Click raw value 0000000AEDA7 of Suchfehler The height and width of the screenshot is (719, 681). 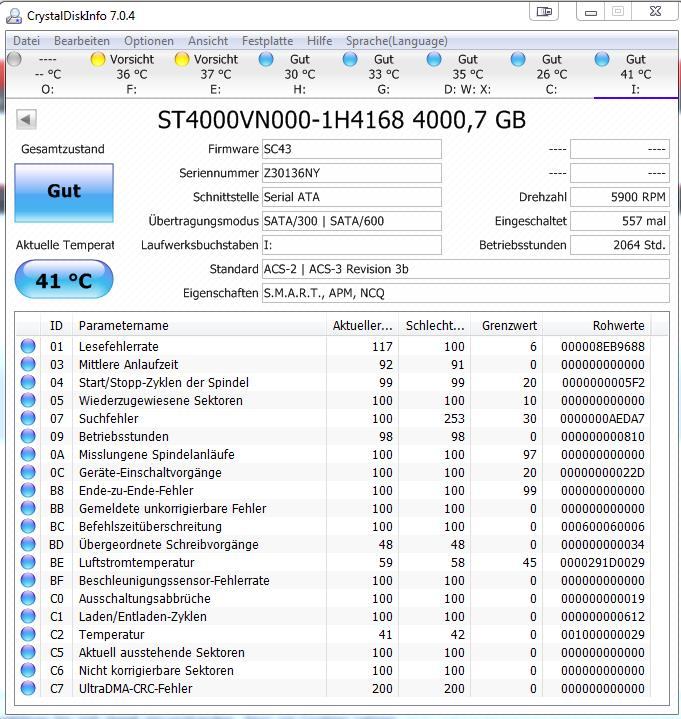(x=602, y=419)
